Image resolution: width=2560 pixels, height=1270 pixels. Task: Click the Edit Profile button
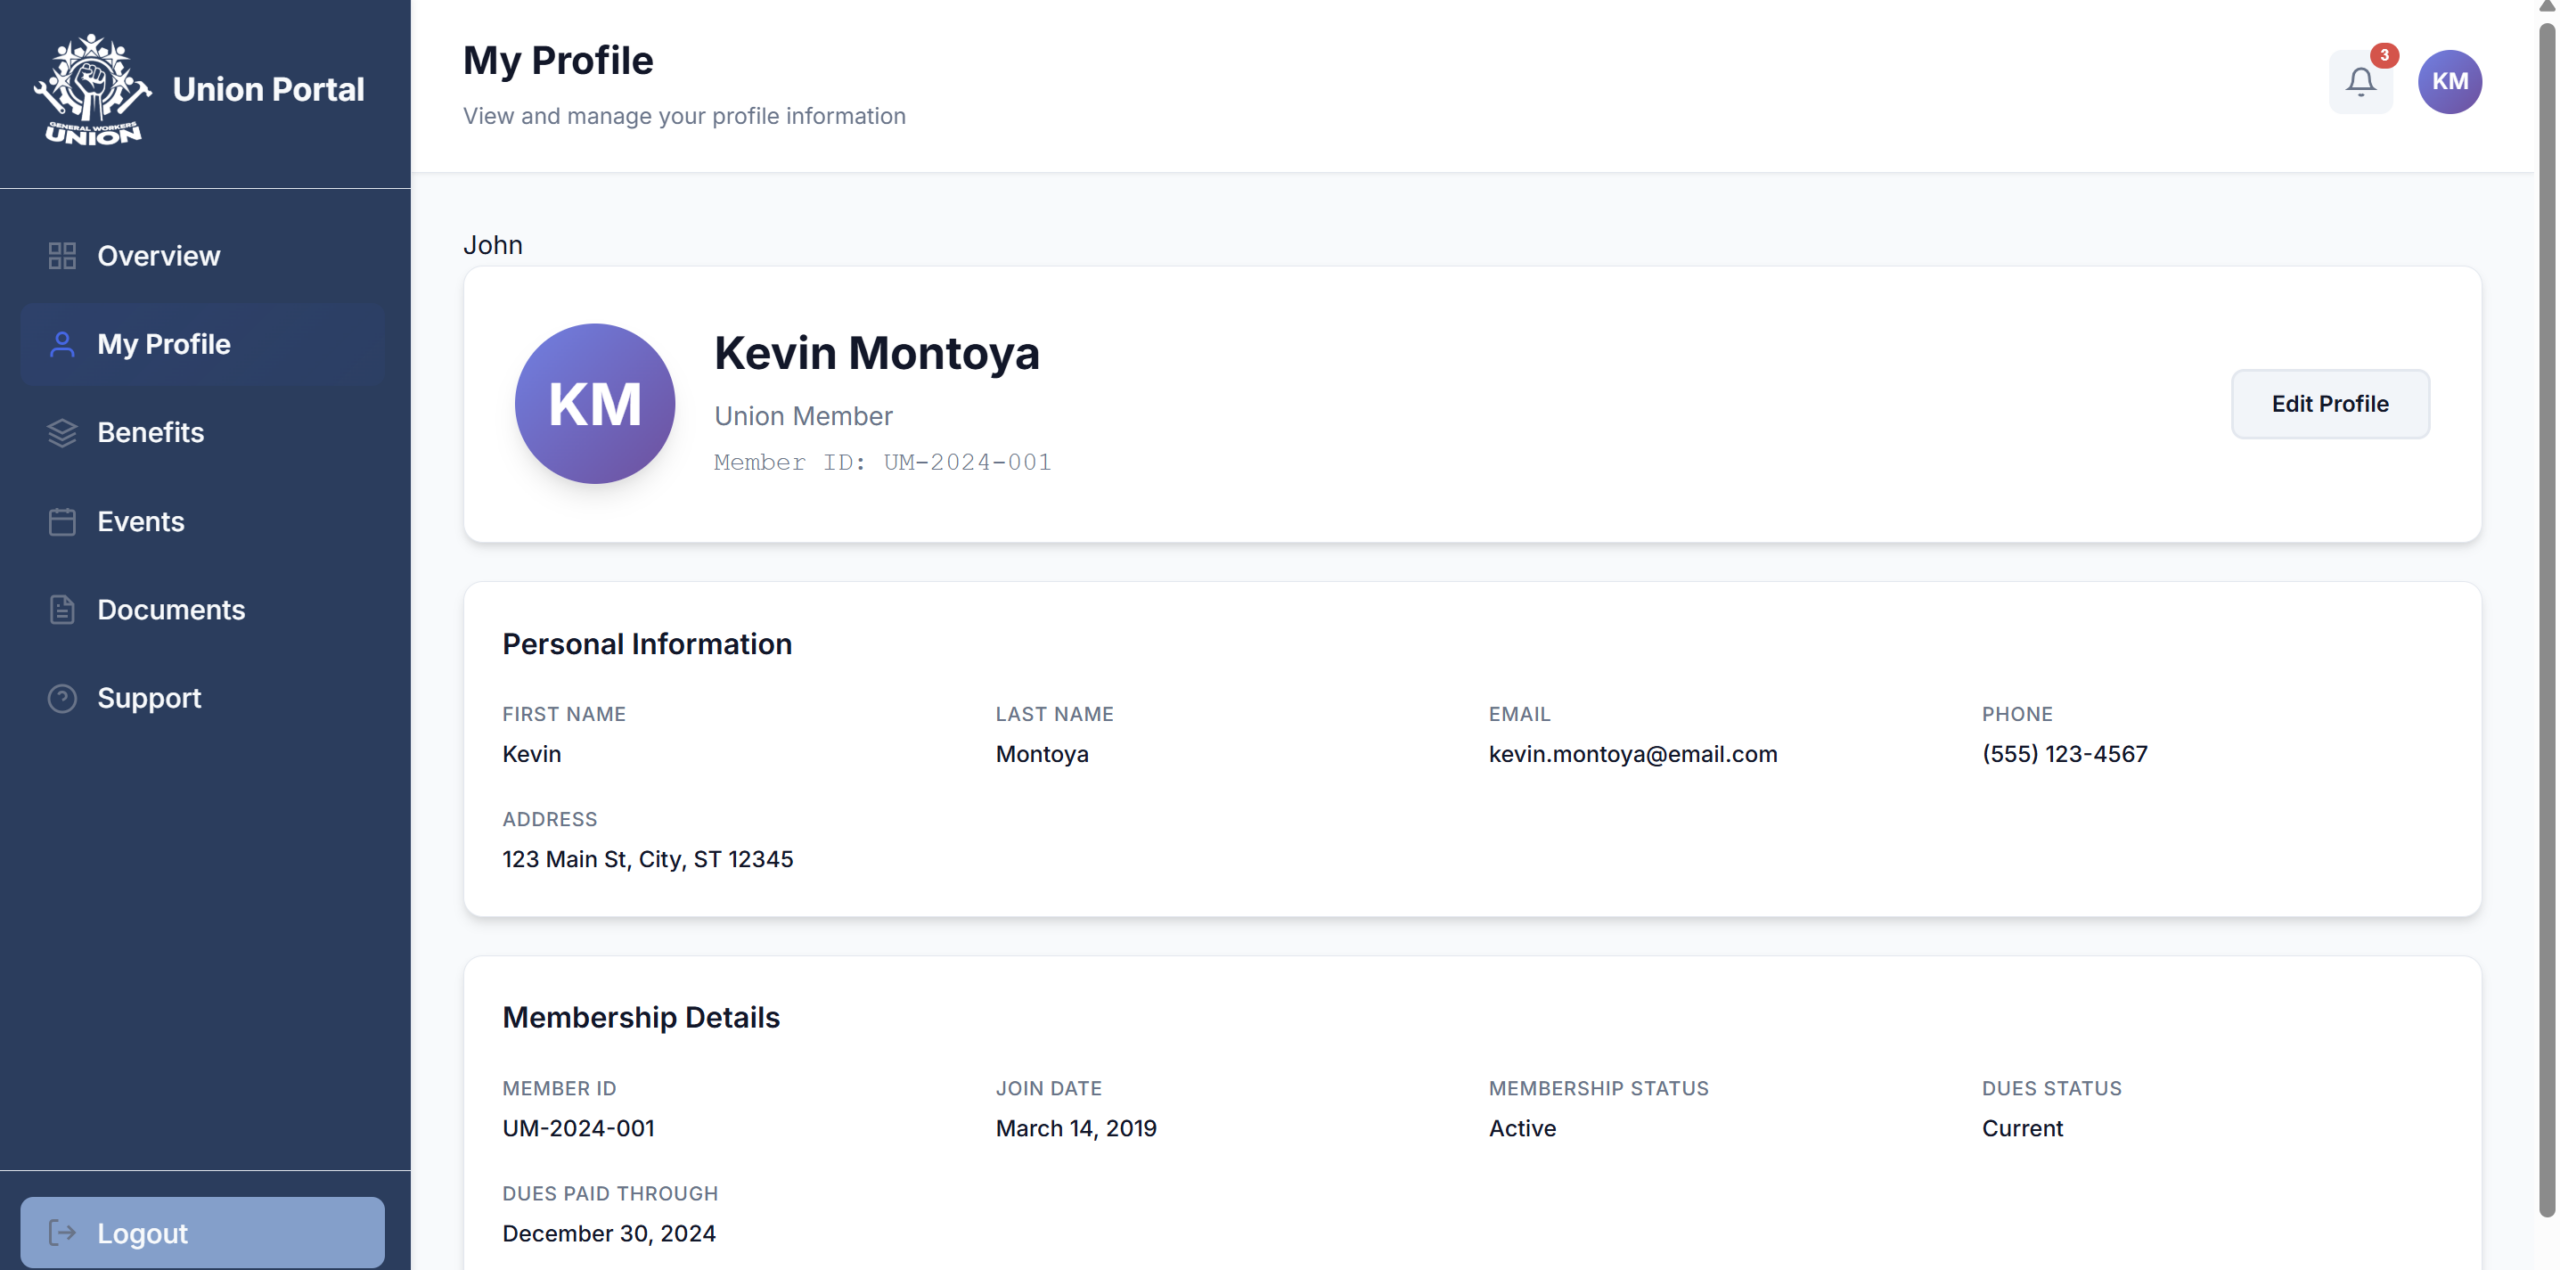click(2330, 403)
